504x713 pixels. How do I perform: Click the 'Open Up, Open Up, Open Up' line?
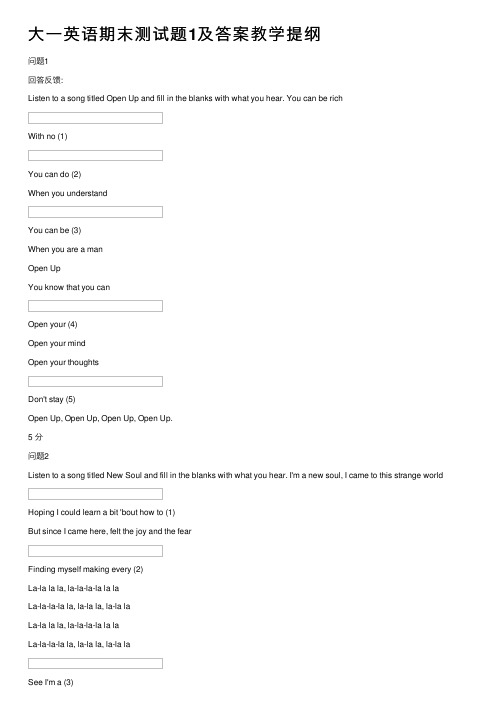(100, 418)
